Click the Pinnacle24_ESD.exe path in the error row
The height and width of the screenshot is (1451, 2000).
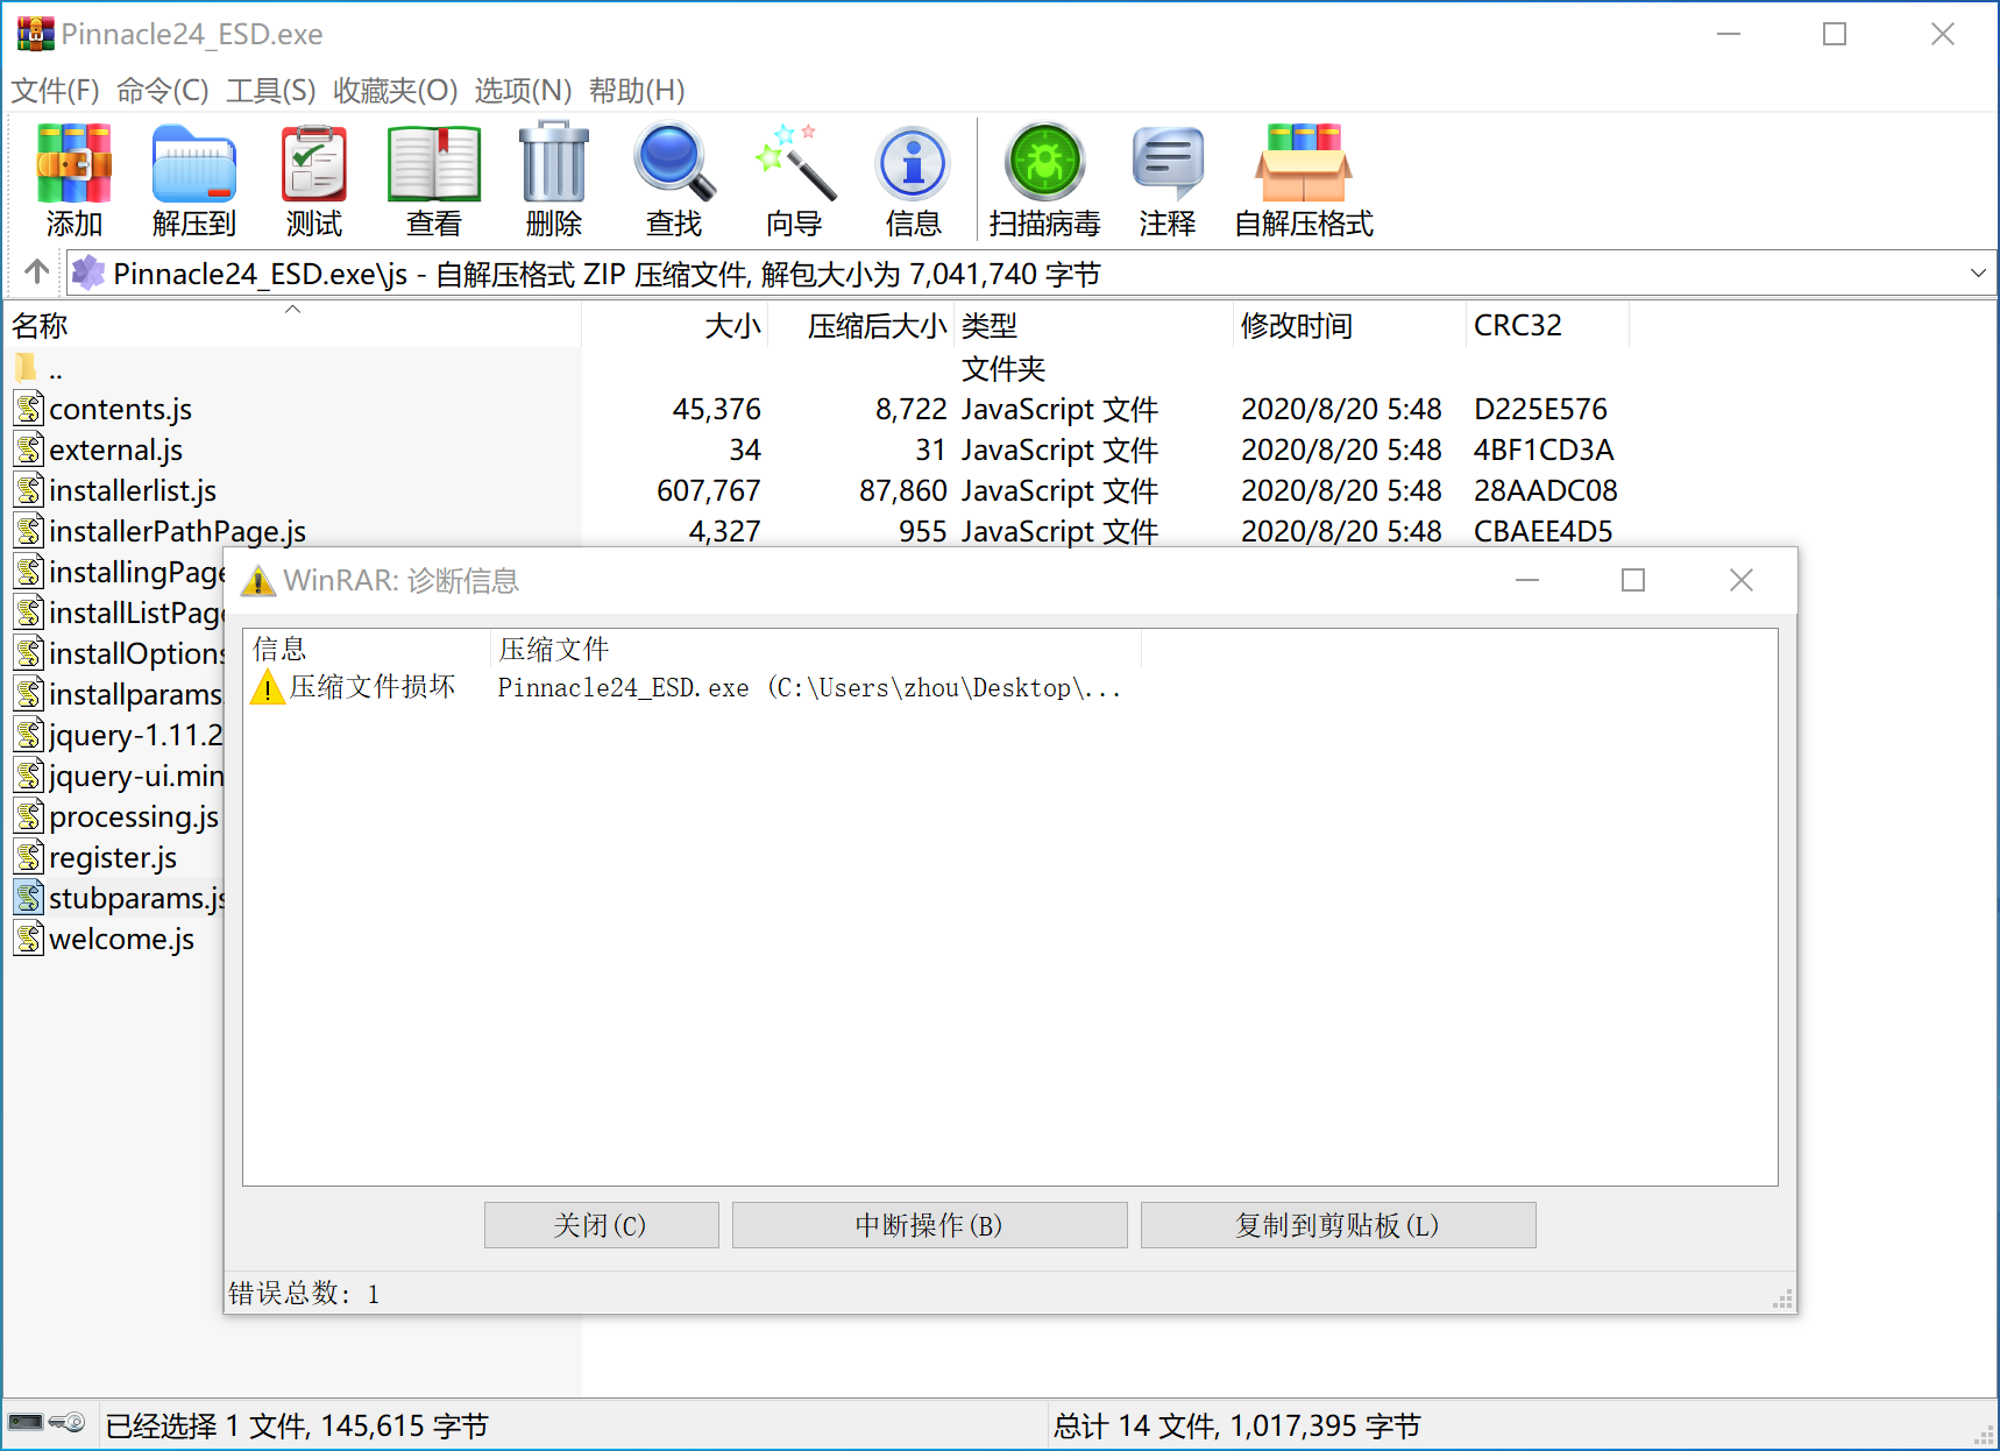click(809, 688)
